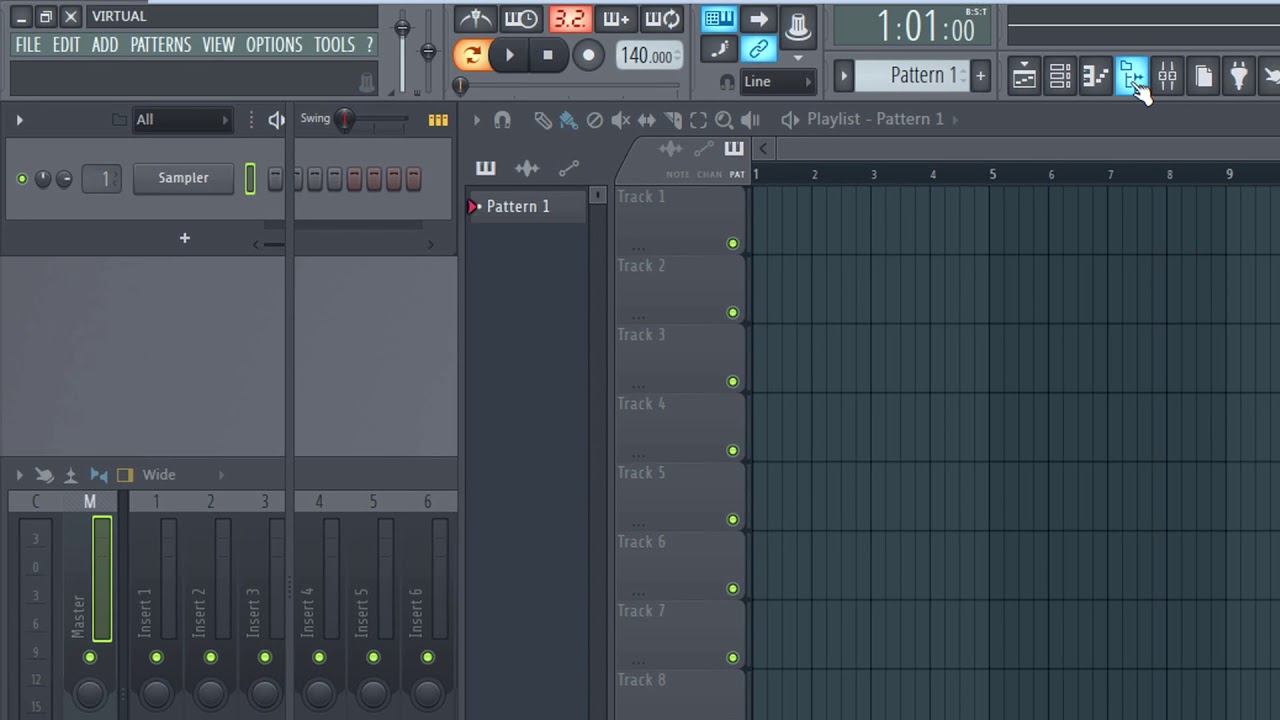Toggle wait for input before playing
1280x720 pixels.
(521, 18)
